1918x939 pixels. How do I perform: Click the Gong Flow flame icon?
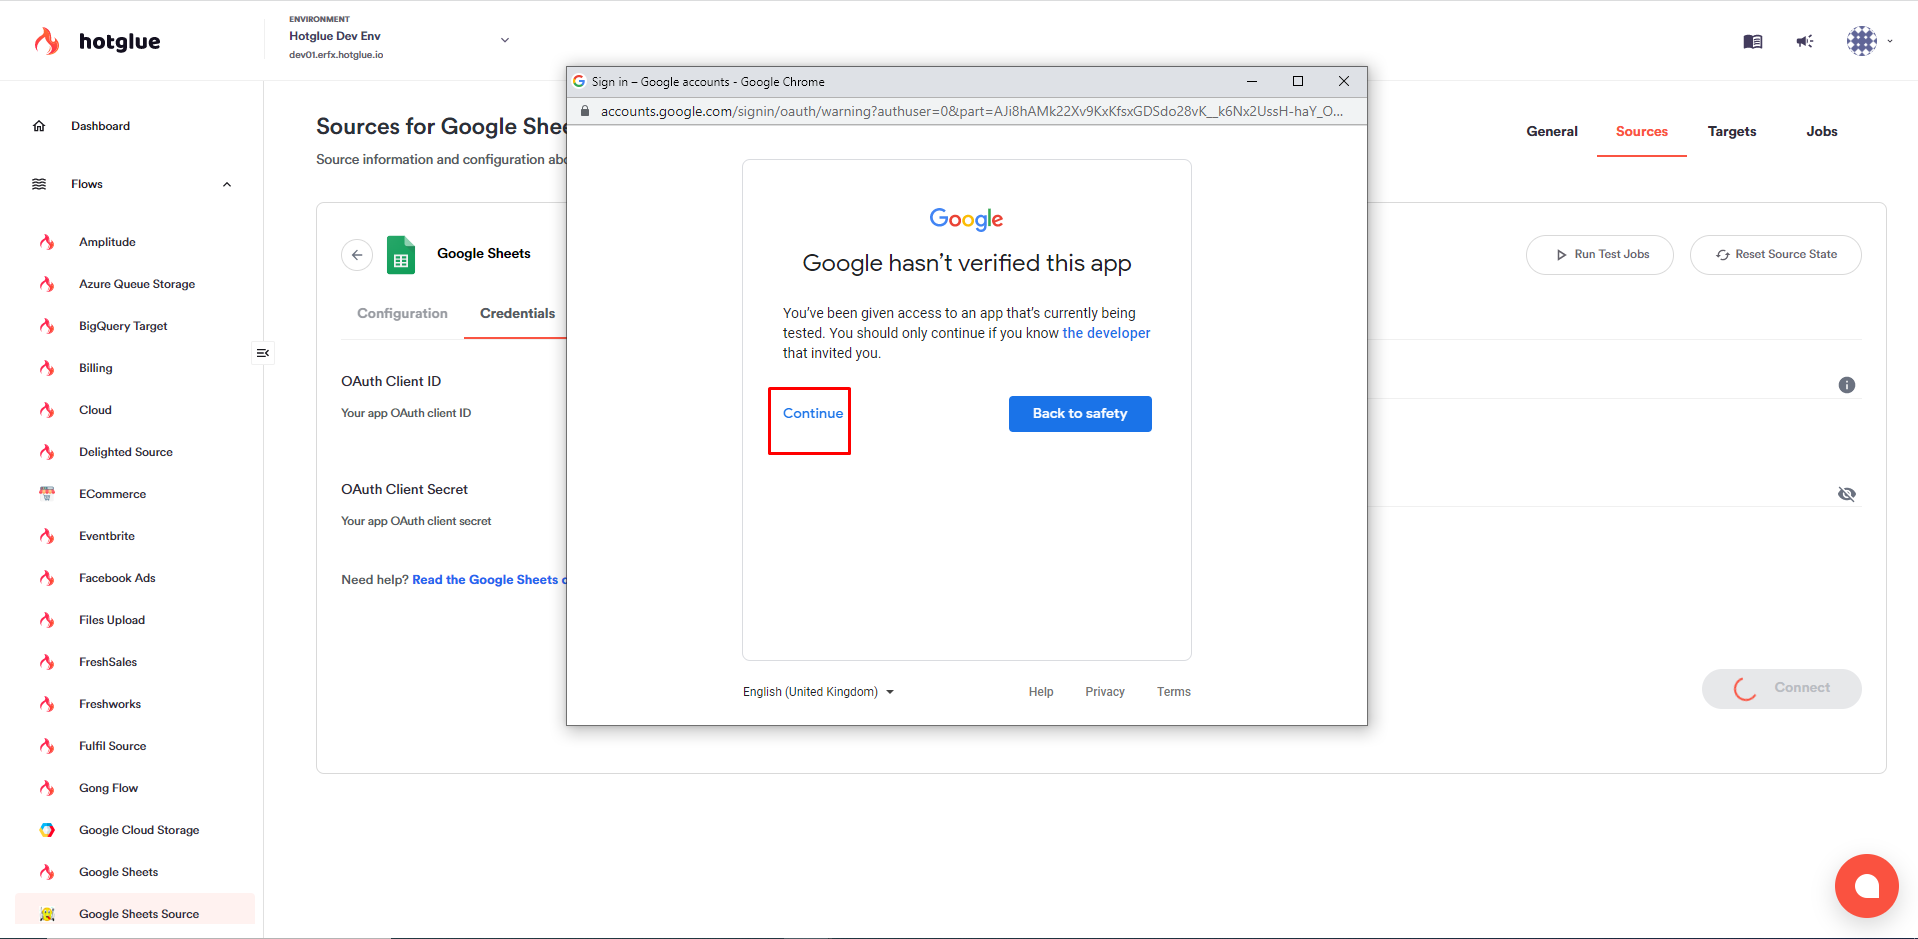(x=47, y=788)
